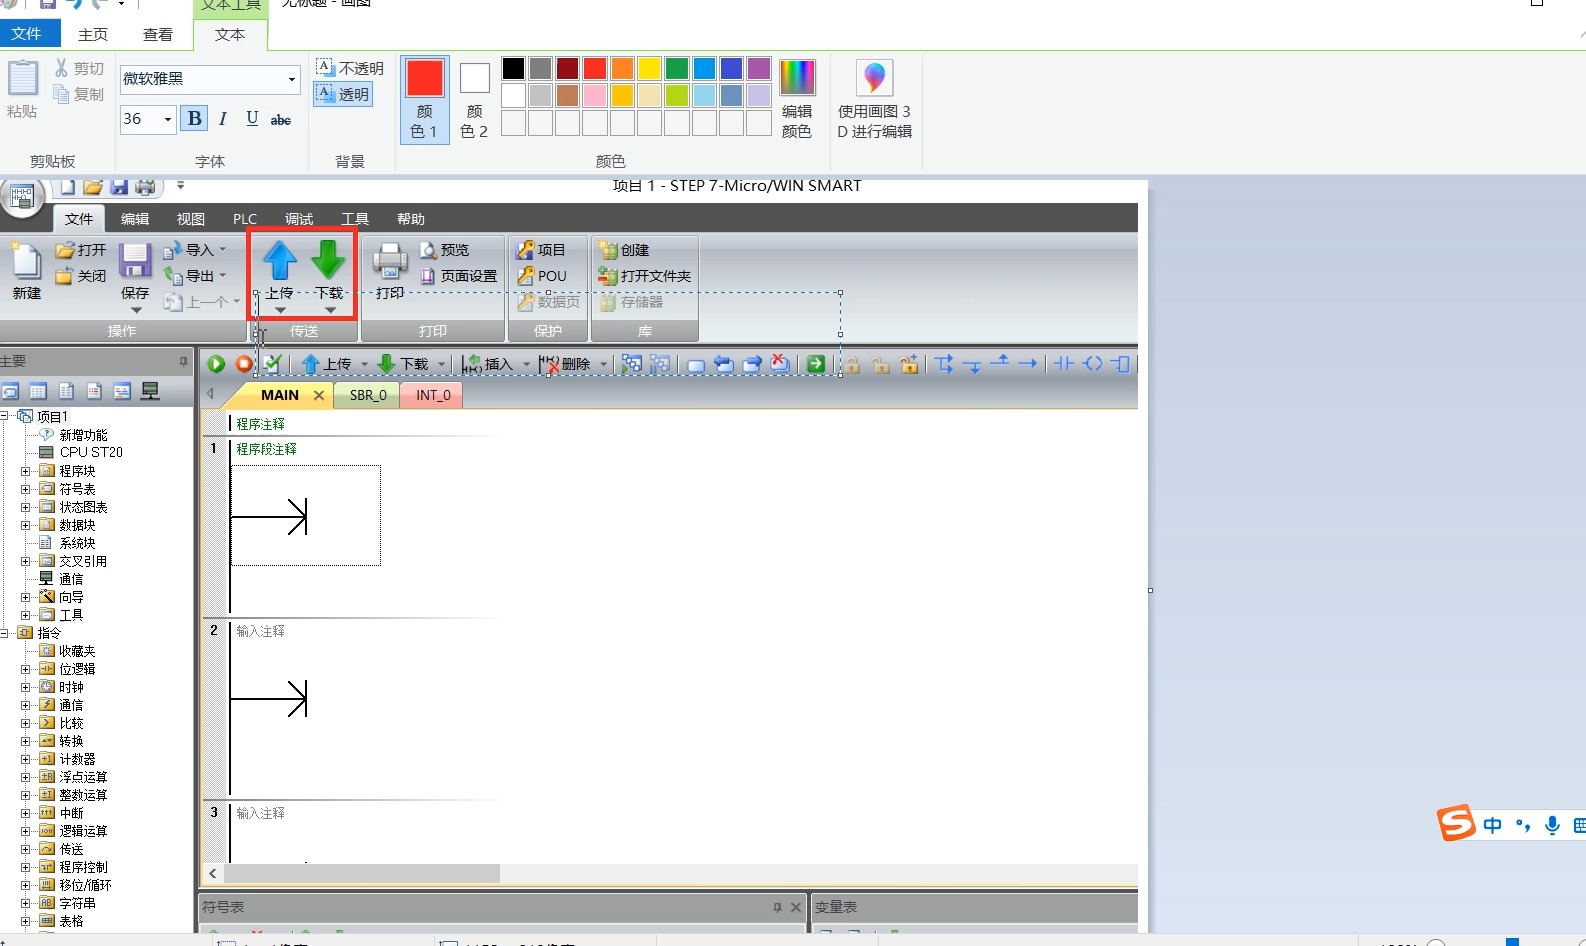Open the 微软雅黑 font family dropdown
The image size is (1586, 946).
point(292,79)
